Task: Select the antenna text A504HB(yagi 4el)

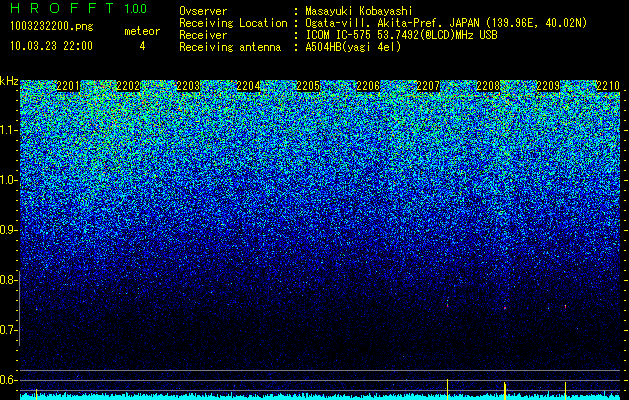Action: coord(353,47)
